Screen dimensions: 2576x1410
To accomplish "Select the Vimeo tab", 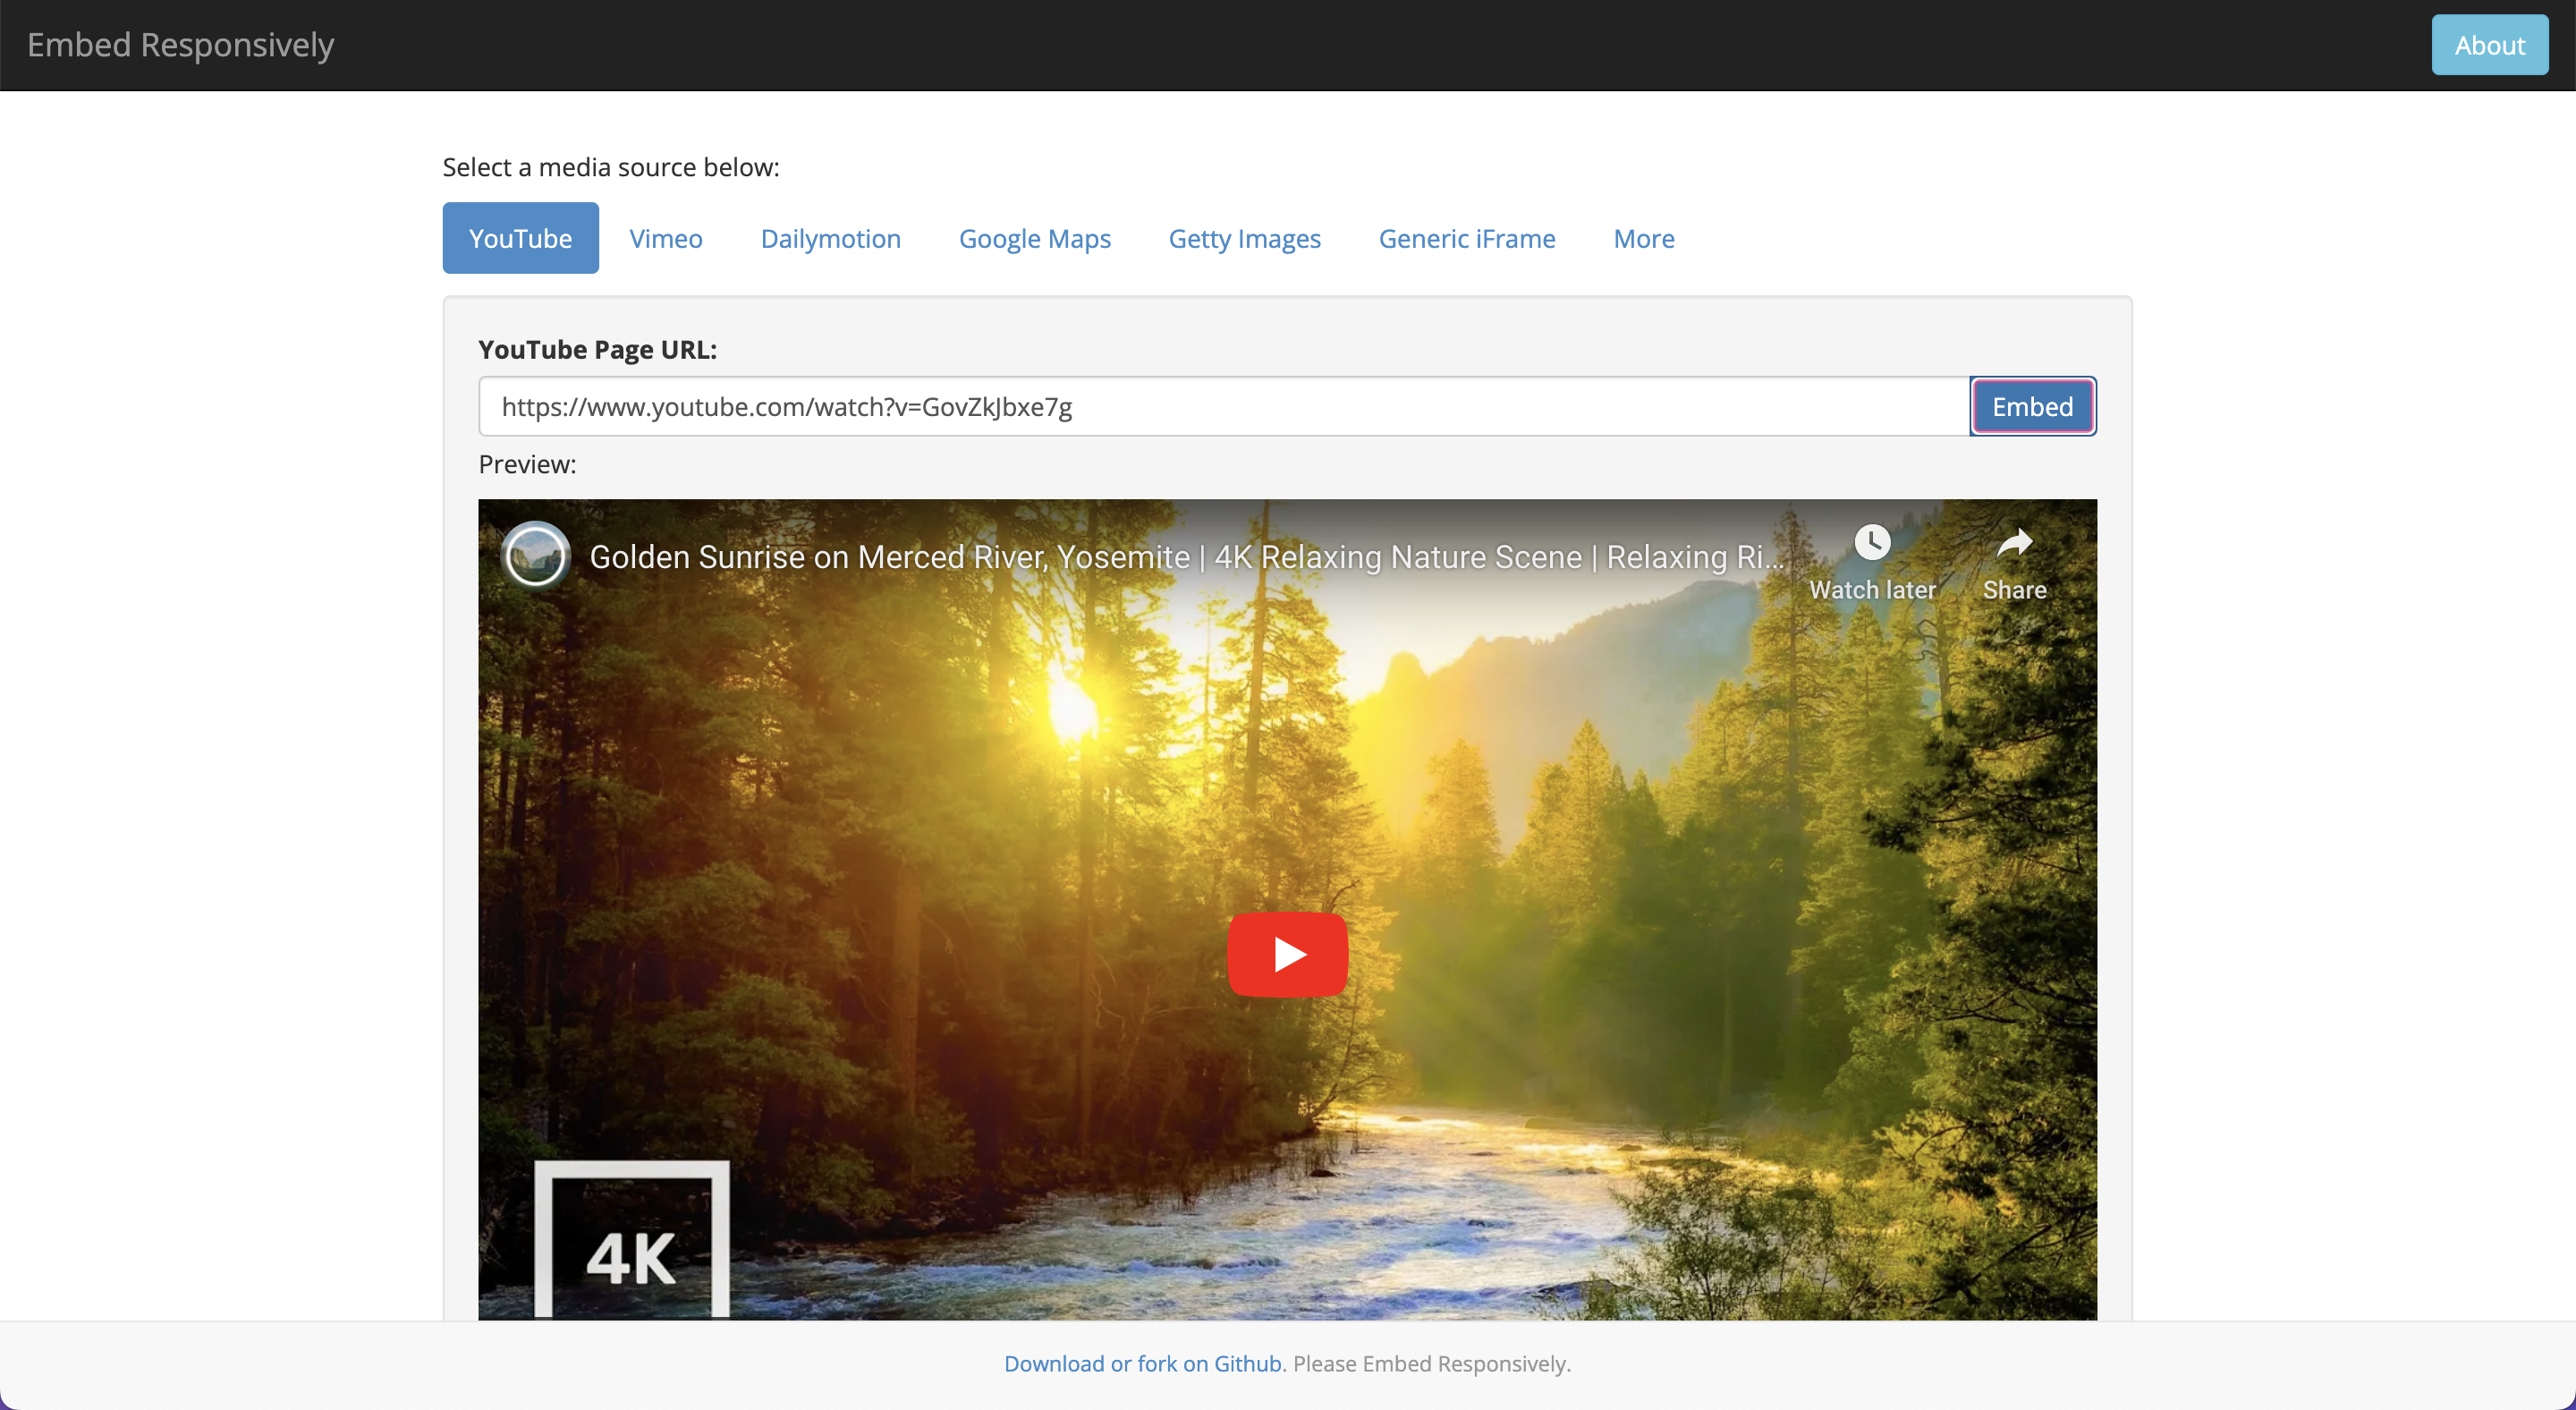I will click(665, 239).
